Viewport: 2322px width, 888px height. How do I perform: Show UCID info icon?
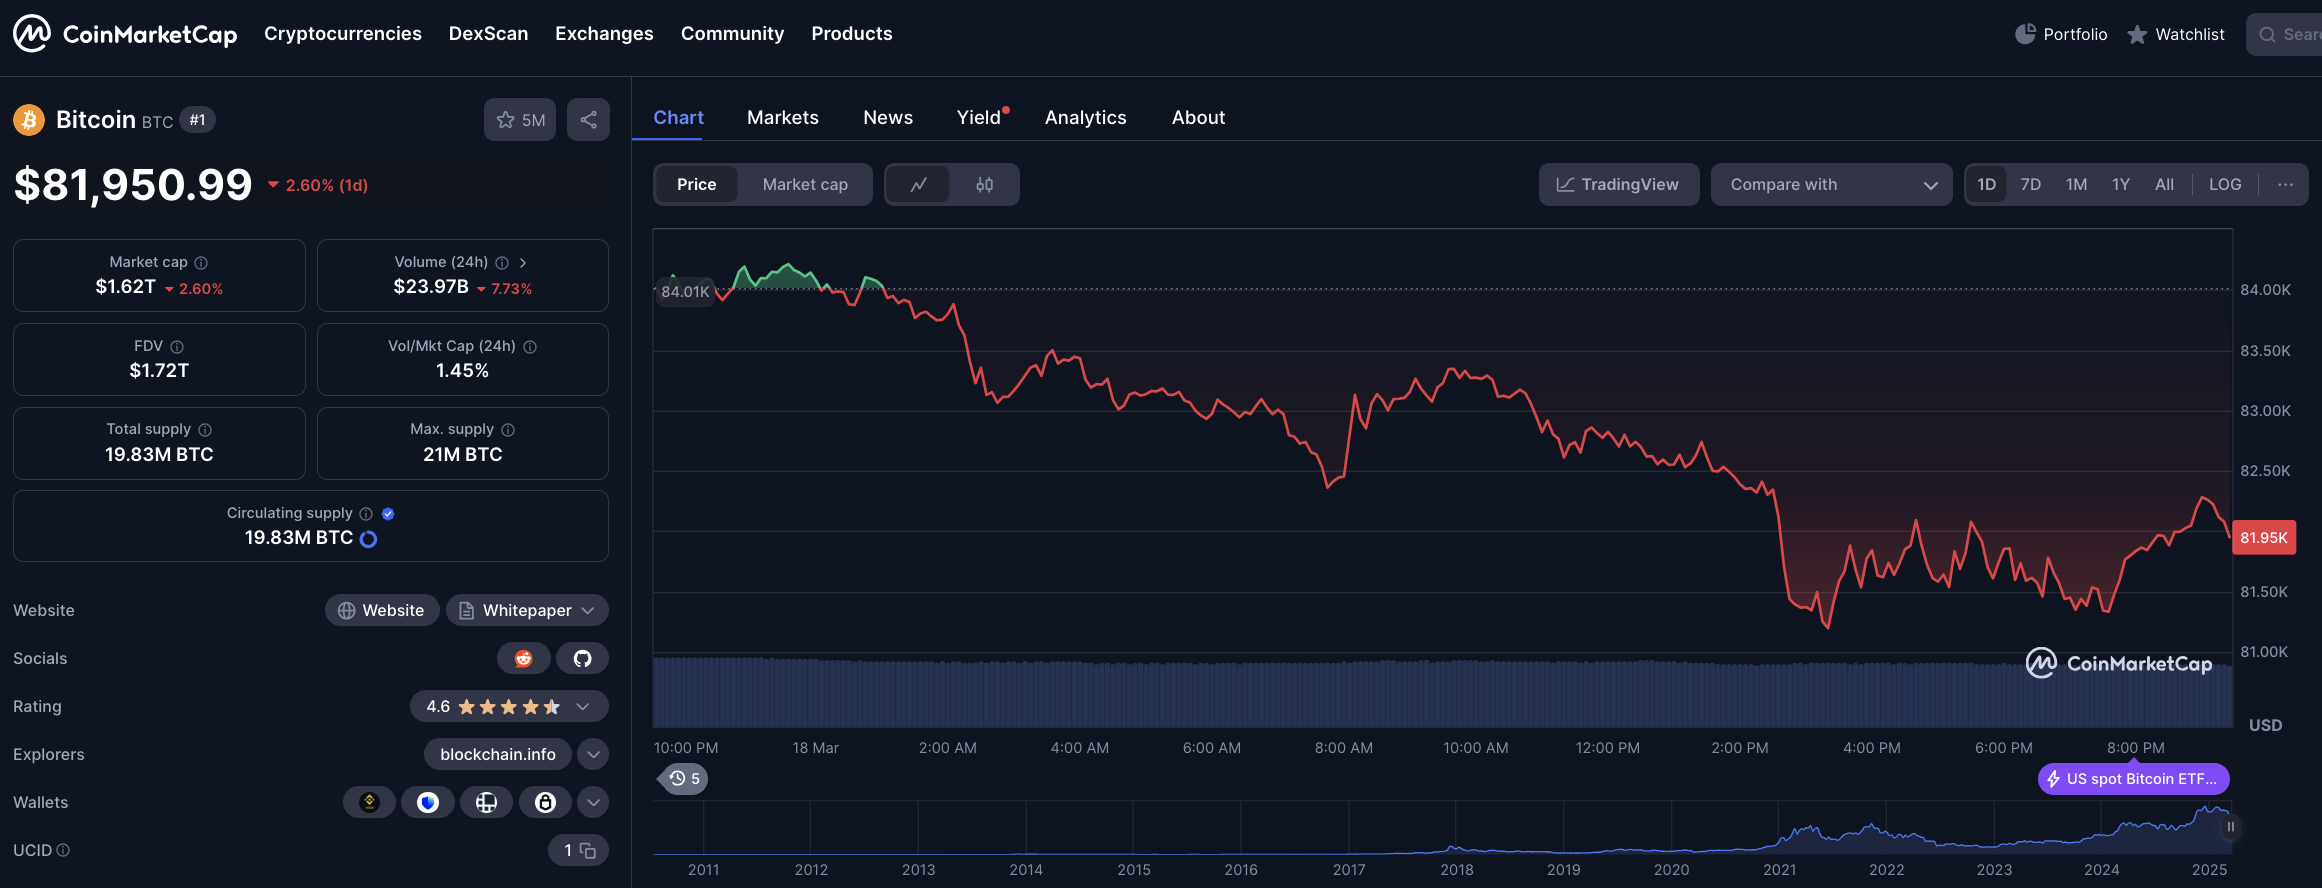[63, 850]
